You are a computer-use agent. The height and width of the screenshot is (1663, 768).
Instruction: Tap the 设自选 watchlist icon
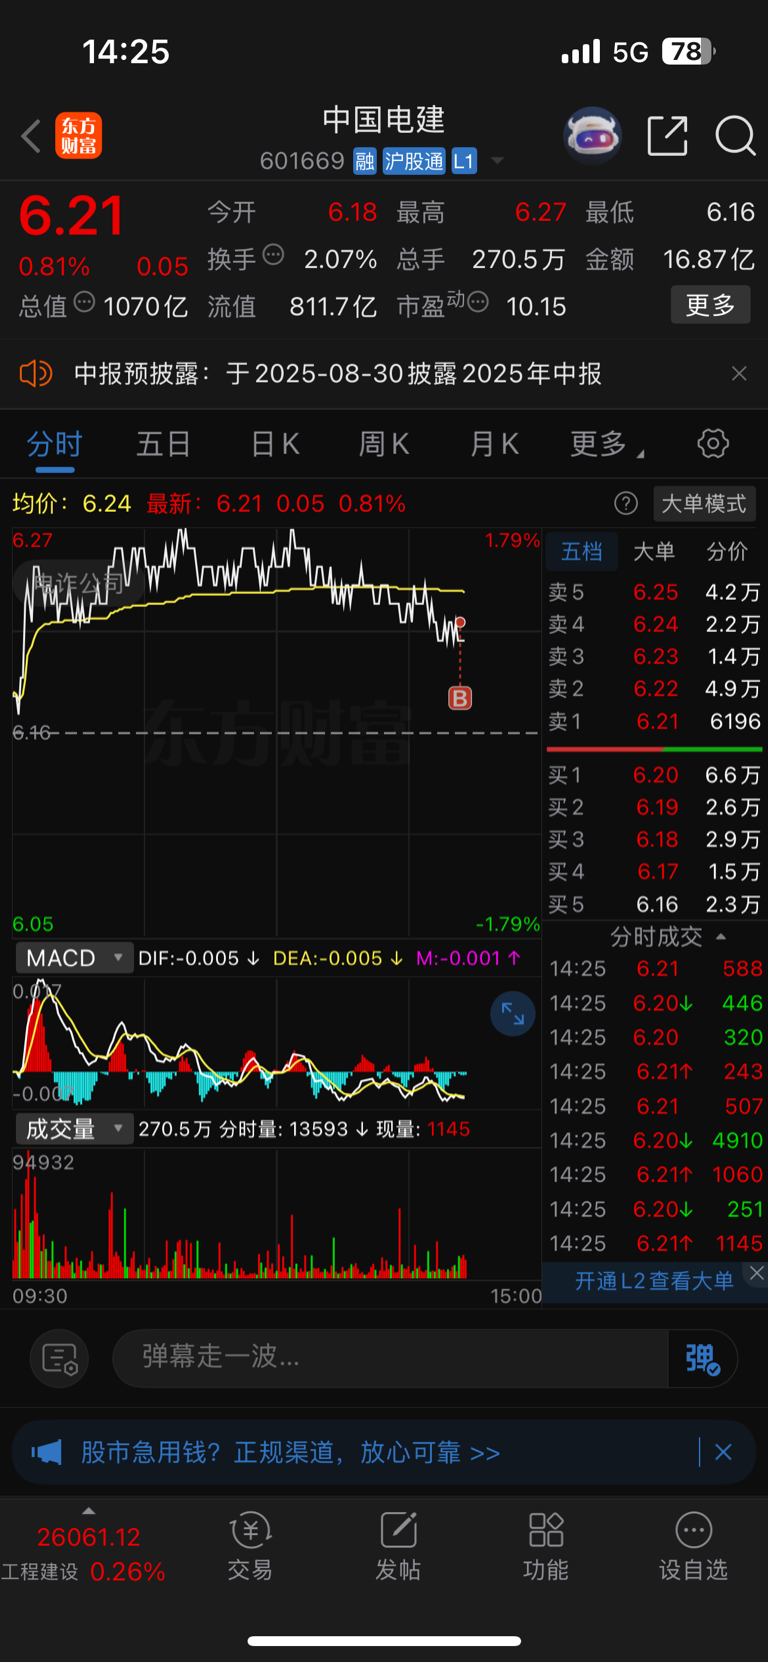(x=693, y=1546)
